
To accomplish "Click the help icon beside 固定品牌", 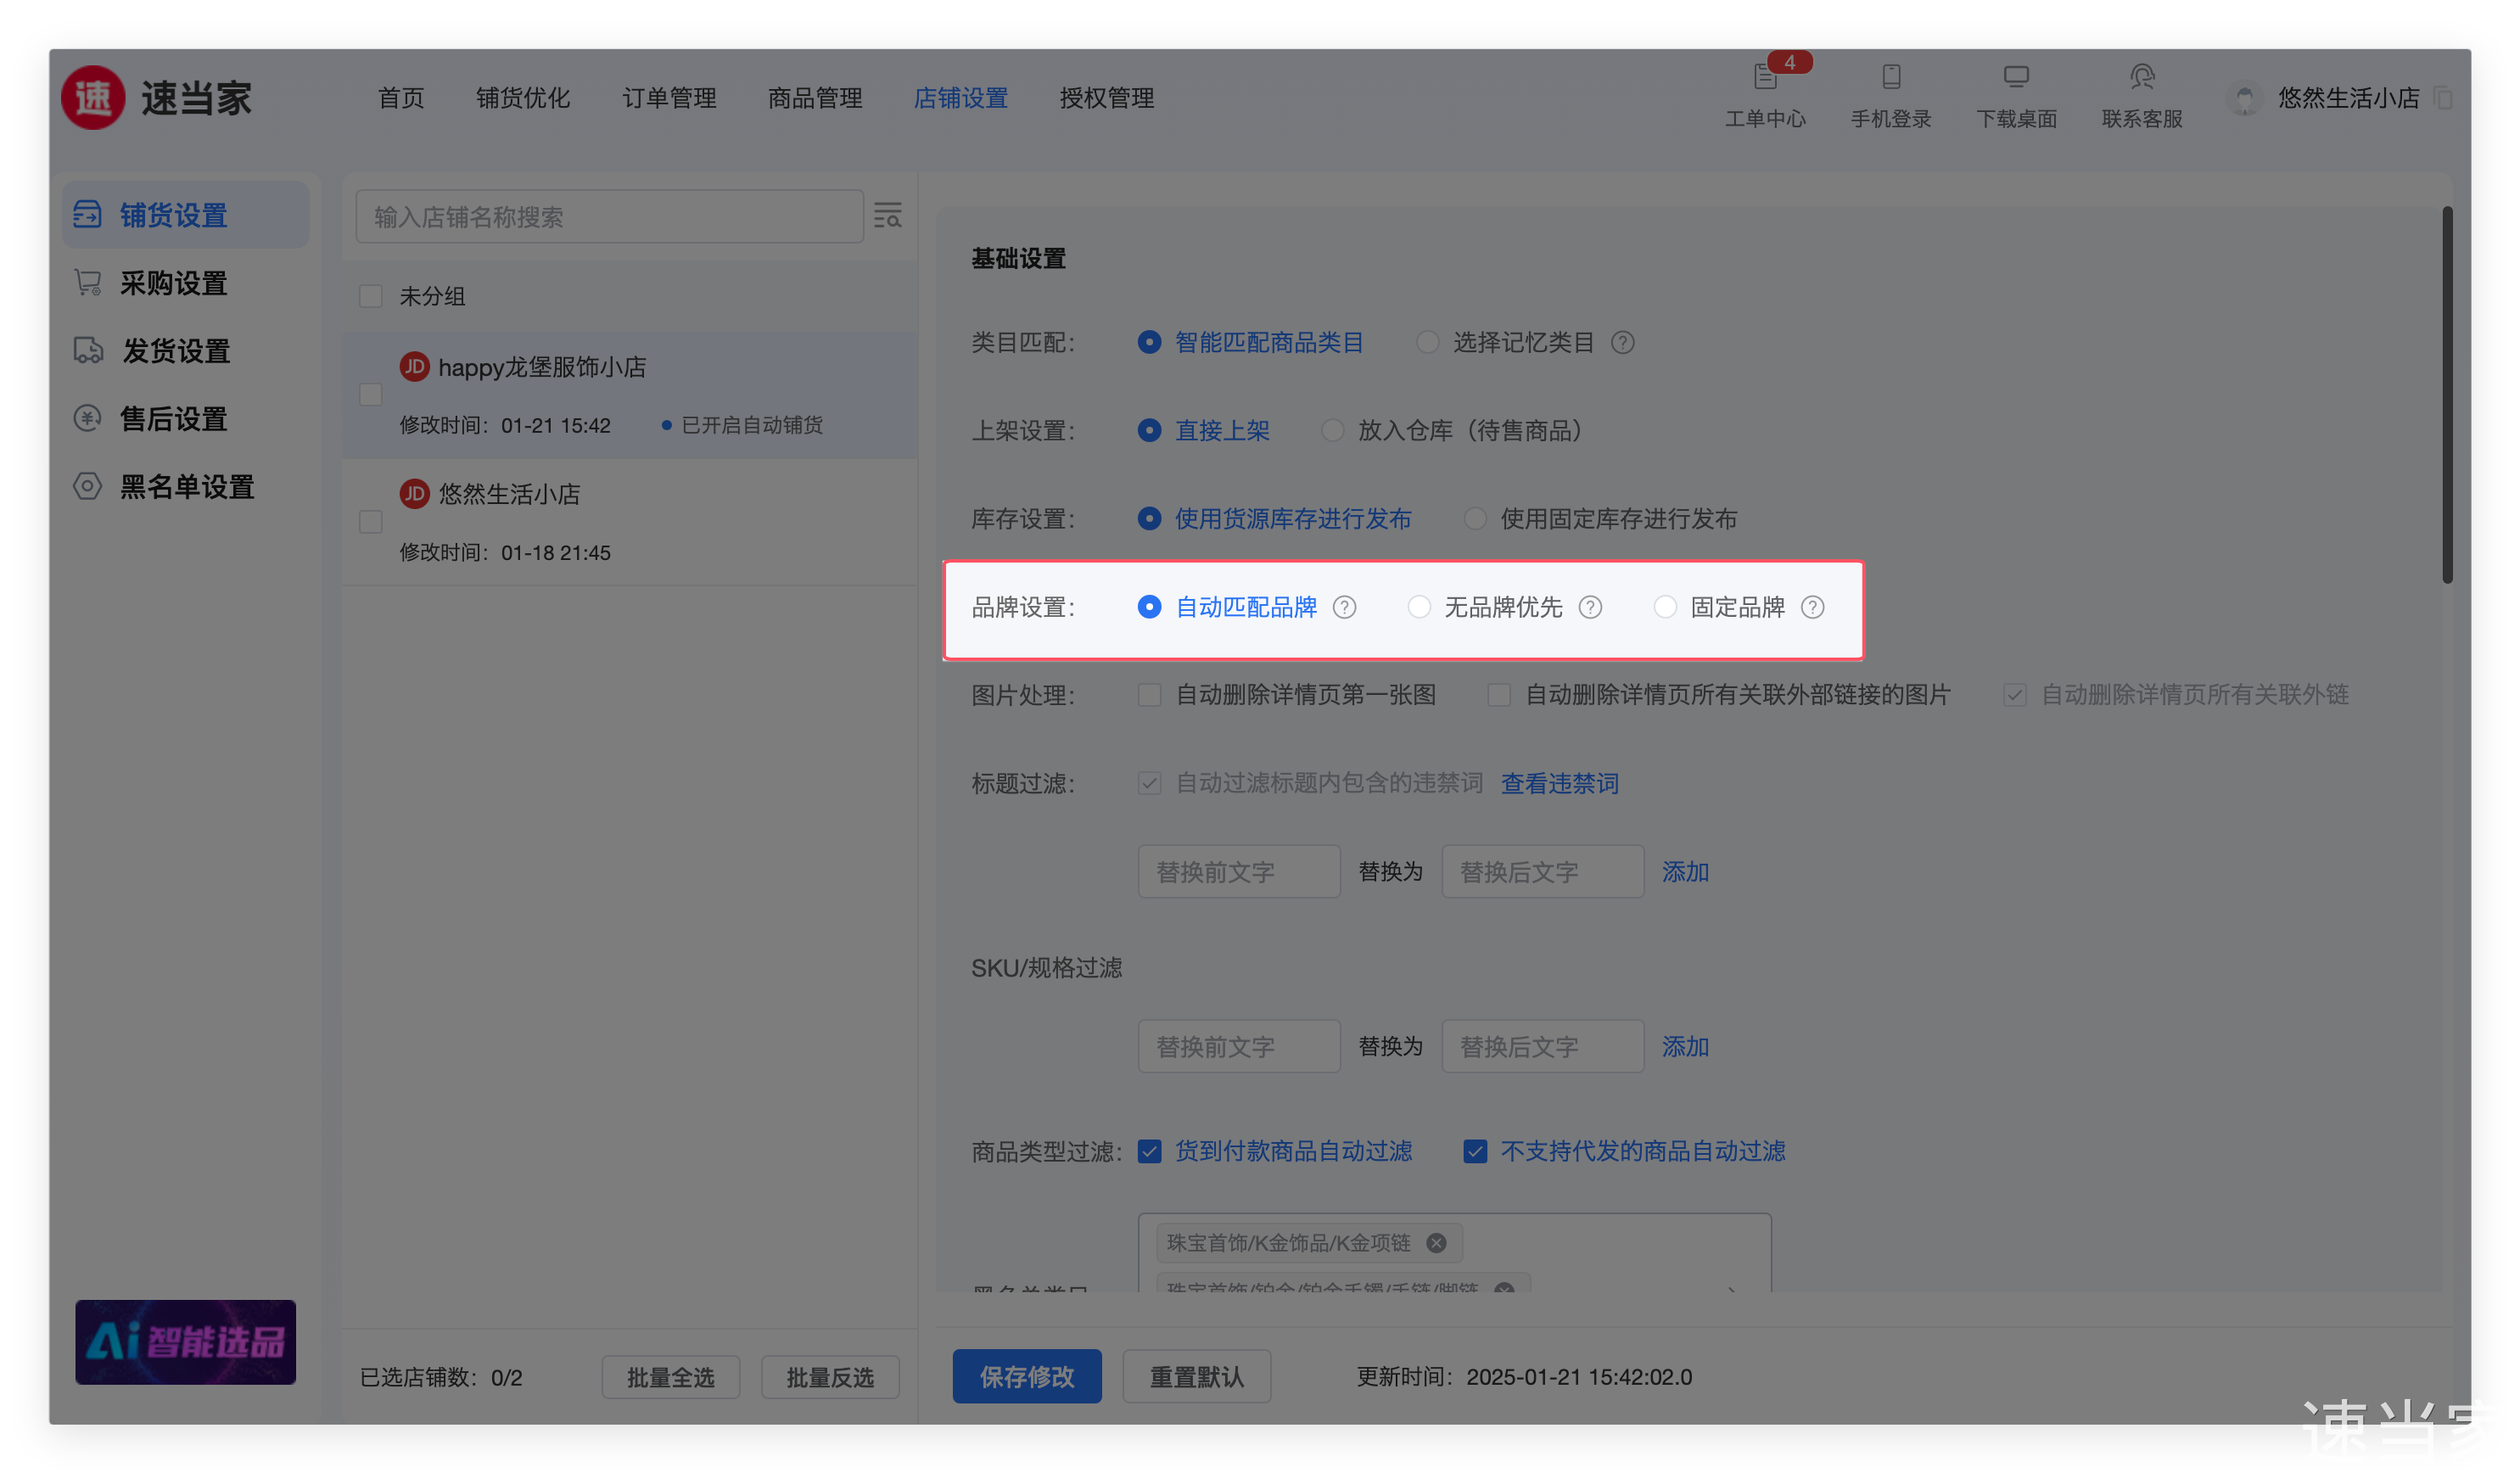I will [x=1813, y=607].
